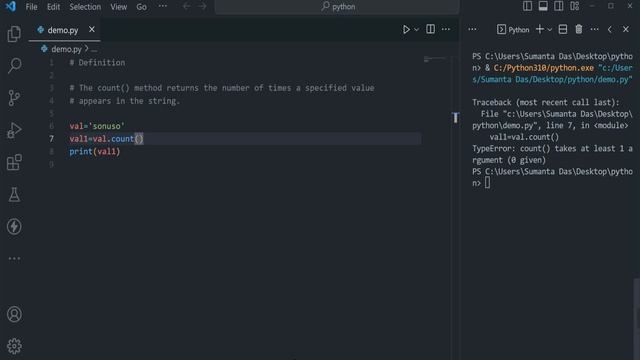
Task: Show more menu bar items
Action: (162, 7)
